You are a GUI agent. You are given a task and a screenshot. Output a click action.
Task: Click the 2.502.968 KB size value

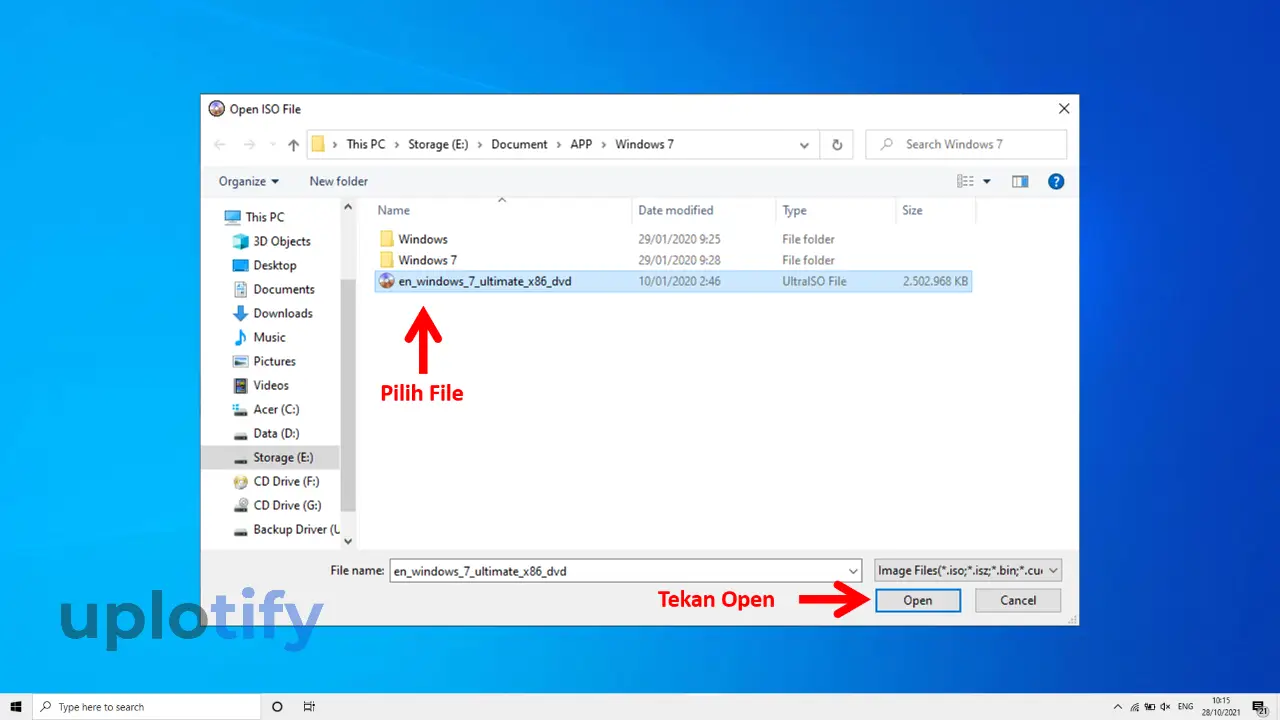pos(935,281)
